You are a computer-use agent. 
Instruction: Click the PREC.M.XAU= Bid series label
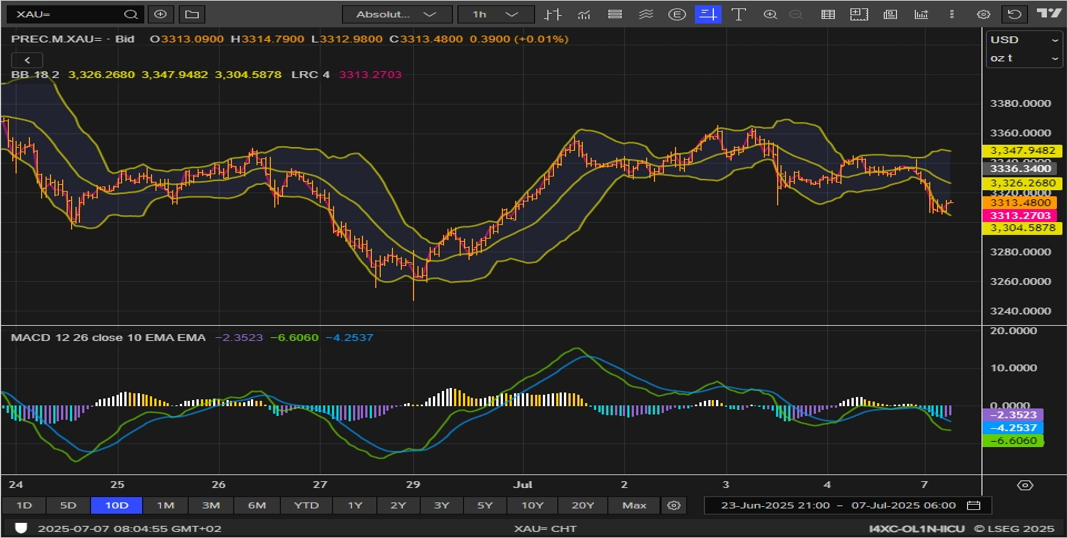[x=73, y=39]
